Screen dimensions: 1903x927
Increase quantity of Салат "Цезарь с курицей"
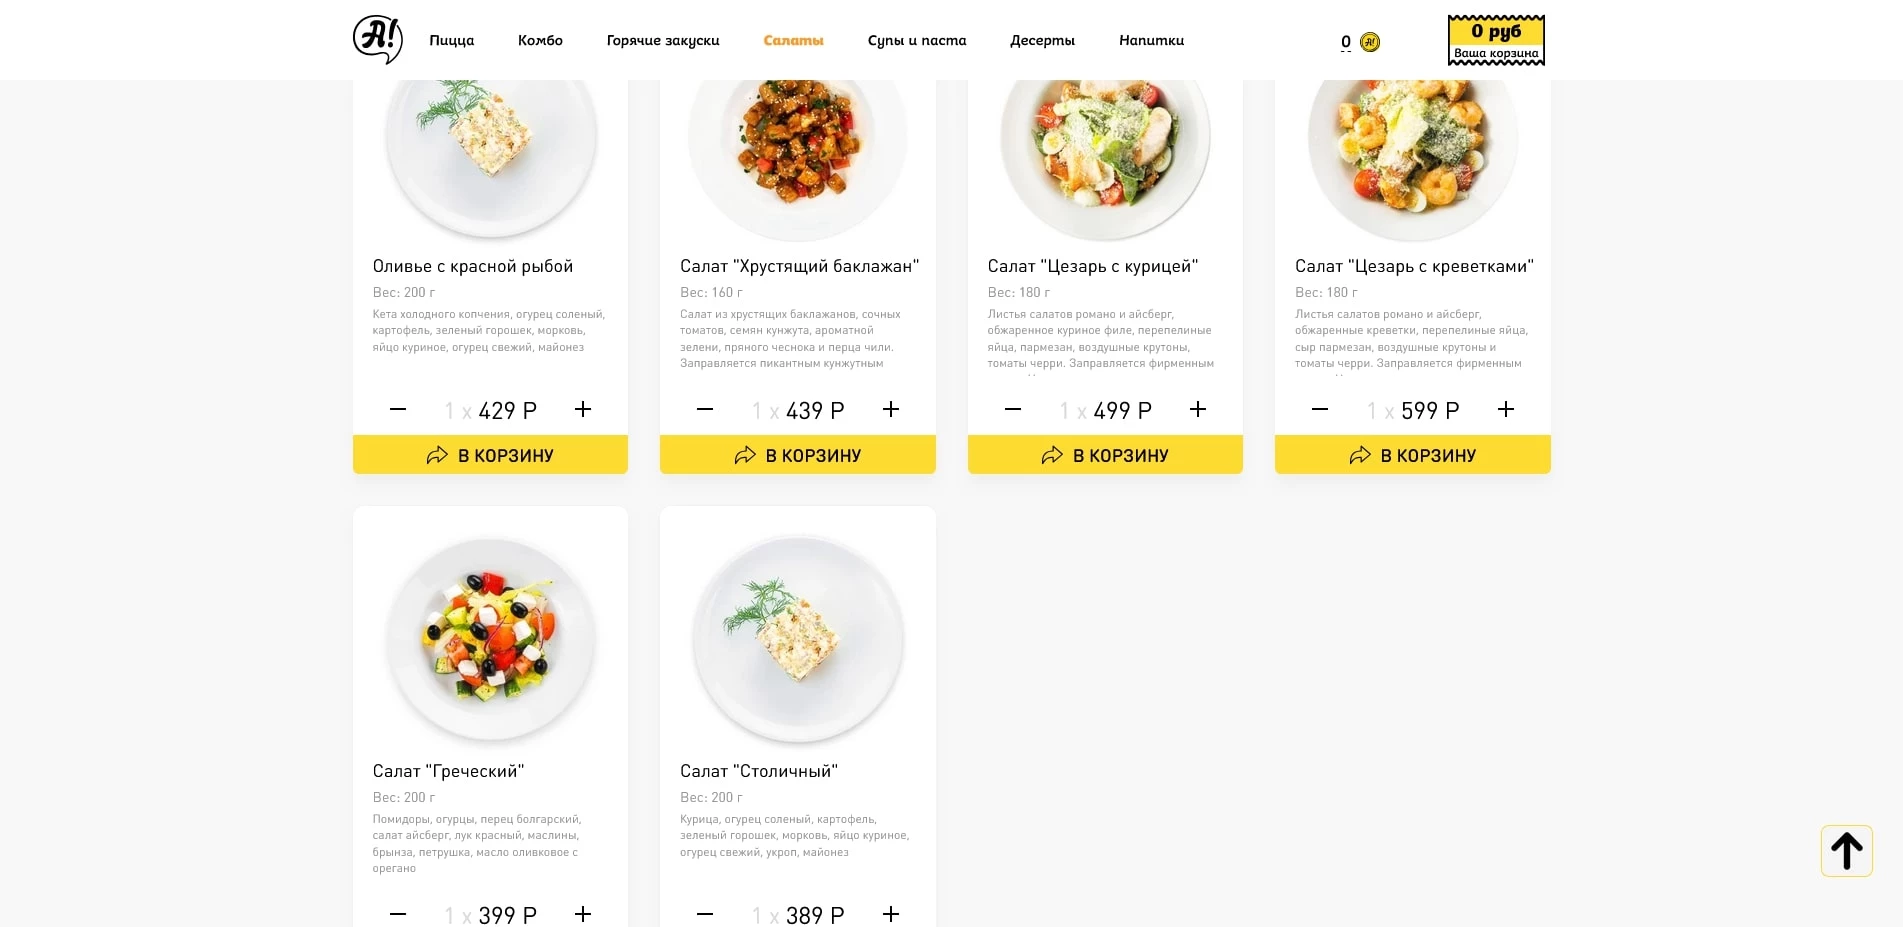[1198, 410]
